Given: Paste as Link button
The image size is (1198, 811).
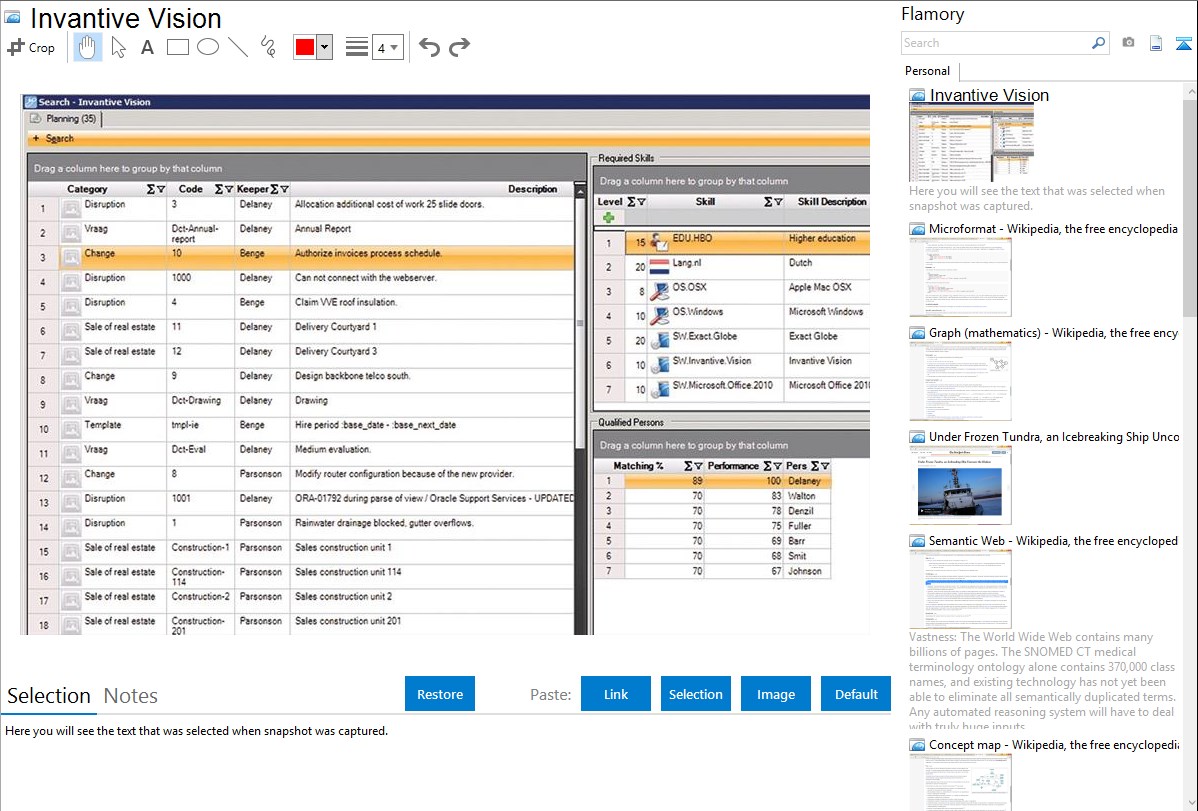Looking at the screenshot, I should pyautogui.click(x=616, y=694).
